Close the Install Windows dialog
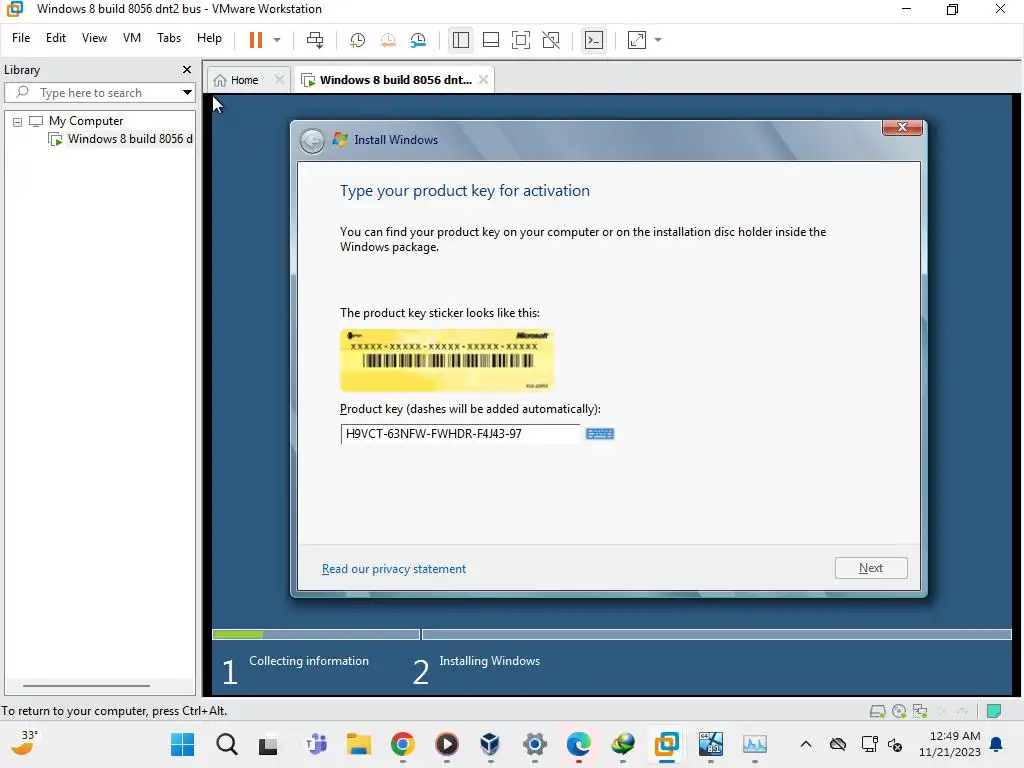Image resolution: width=1024 pixels, height=768 pixels. point(902,127)
